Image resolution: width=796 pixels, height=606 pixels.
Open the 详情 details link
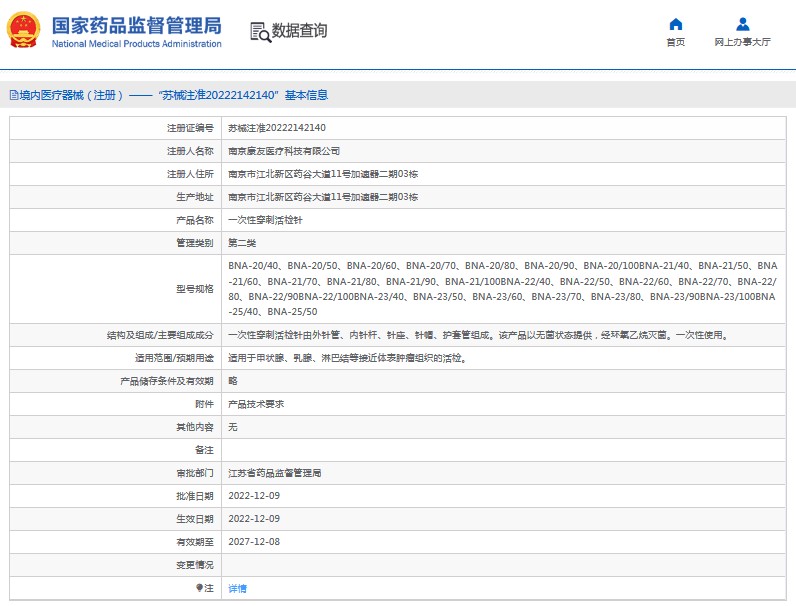237,588
